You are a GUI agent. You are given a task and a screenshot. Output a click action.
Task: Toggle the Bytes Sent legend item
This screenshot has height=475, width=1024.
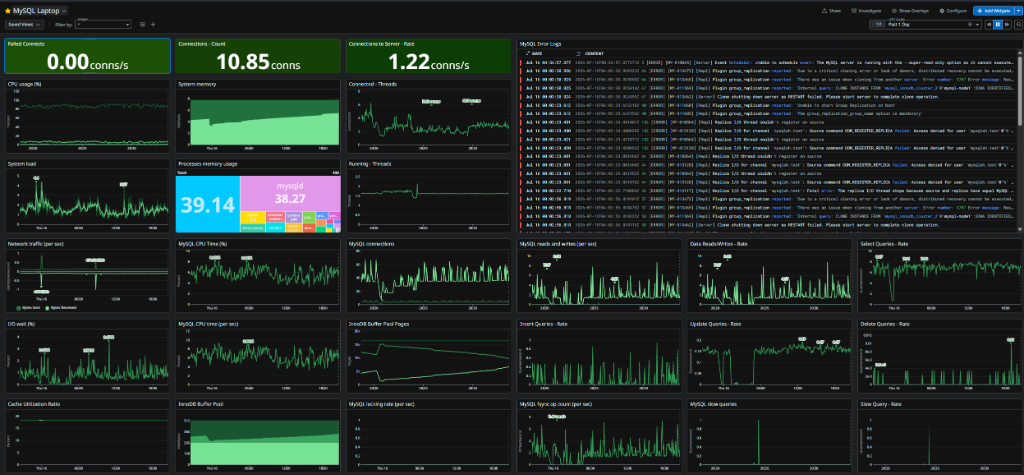30,306
